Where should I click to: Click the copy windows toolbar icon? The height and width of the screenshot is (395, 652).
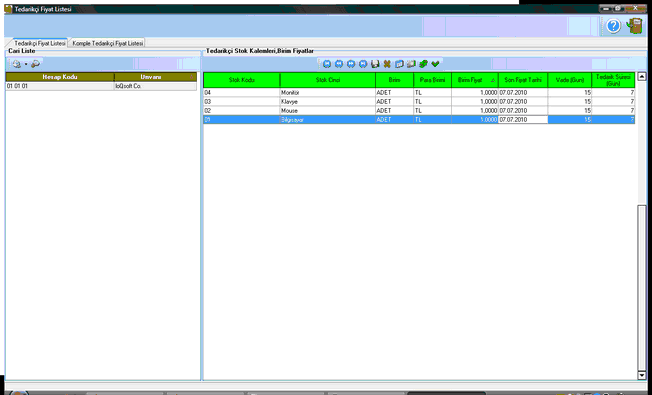pos(399,64)
